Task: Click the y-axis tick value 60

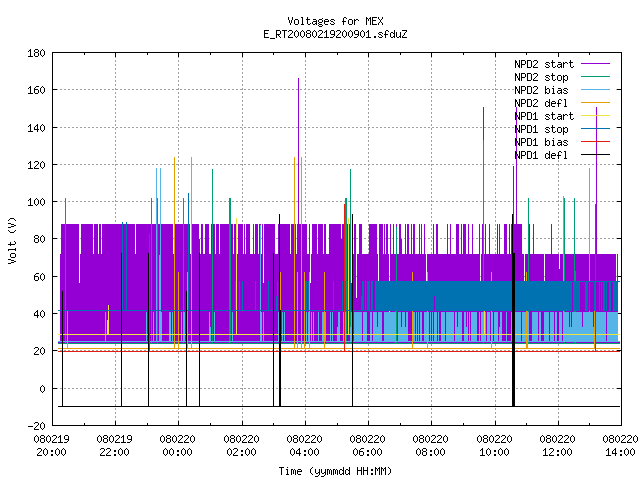Action: pos(39,277)
